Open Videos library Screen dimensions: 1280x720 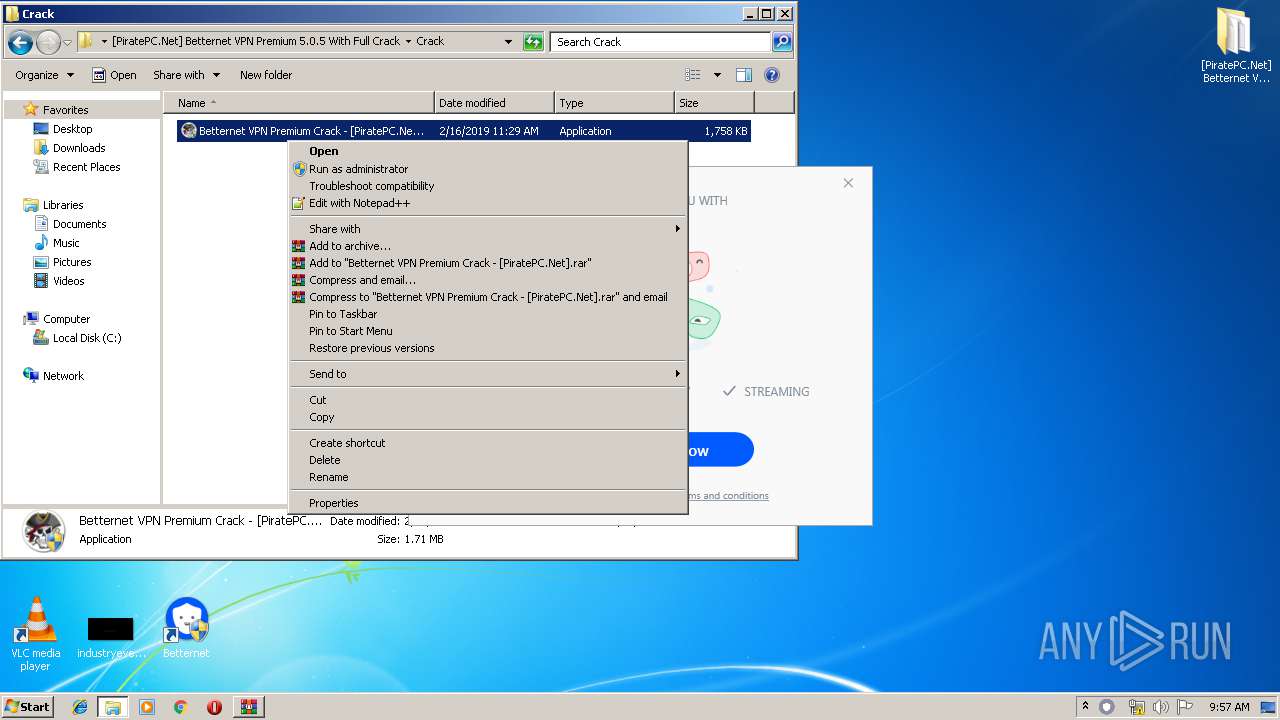tap(68, 281)
